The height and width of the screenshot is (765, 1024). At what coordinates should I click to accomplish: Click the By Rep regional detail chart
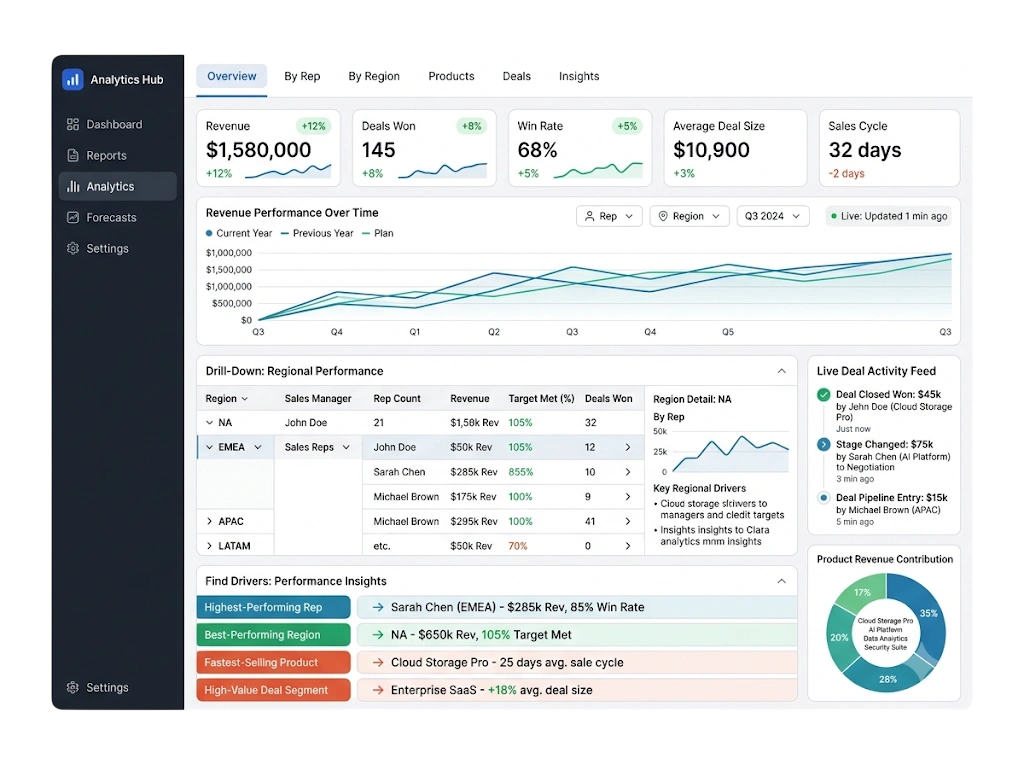pos(730,453)
